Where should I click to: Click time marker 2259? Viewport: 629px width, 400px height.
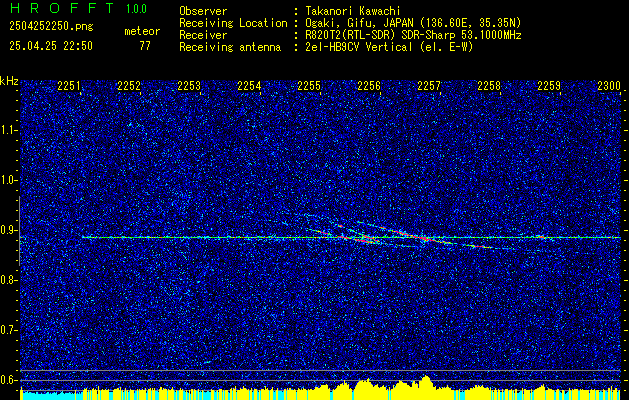(x=549, y=86)
